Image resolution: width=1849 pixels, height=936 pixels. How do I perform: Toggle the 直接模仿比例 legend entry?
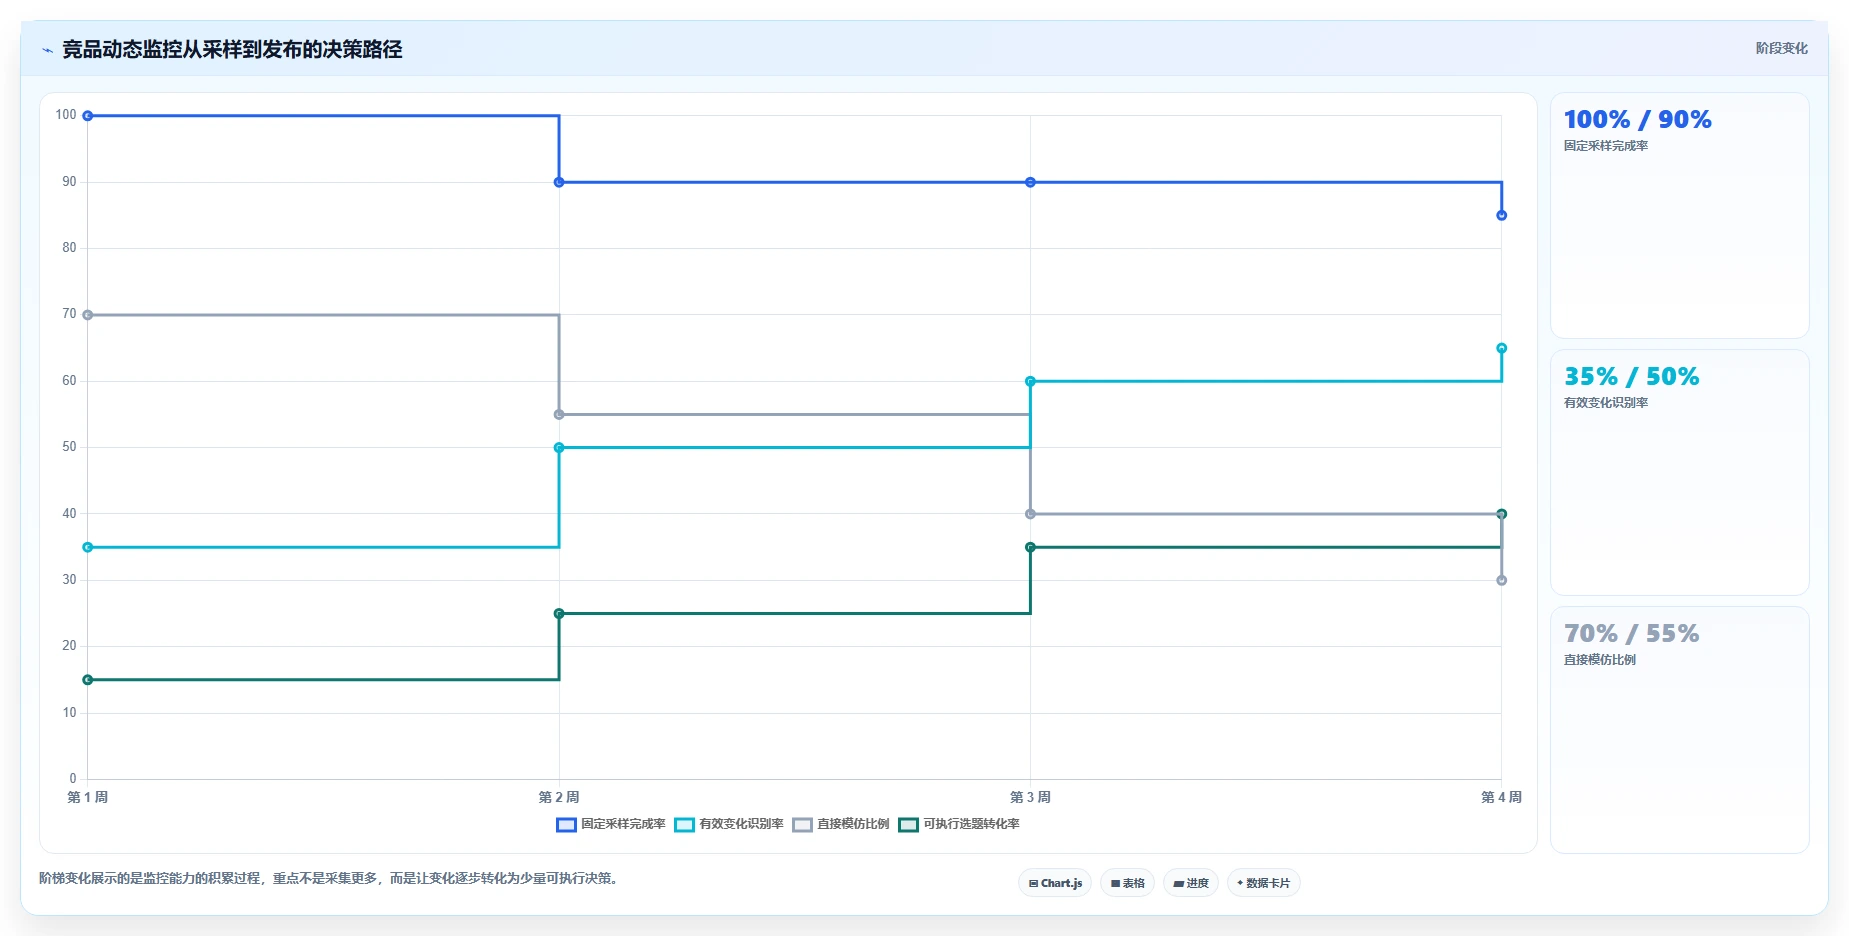(841, 824)
